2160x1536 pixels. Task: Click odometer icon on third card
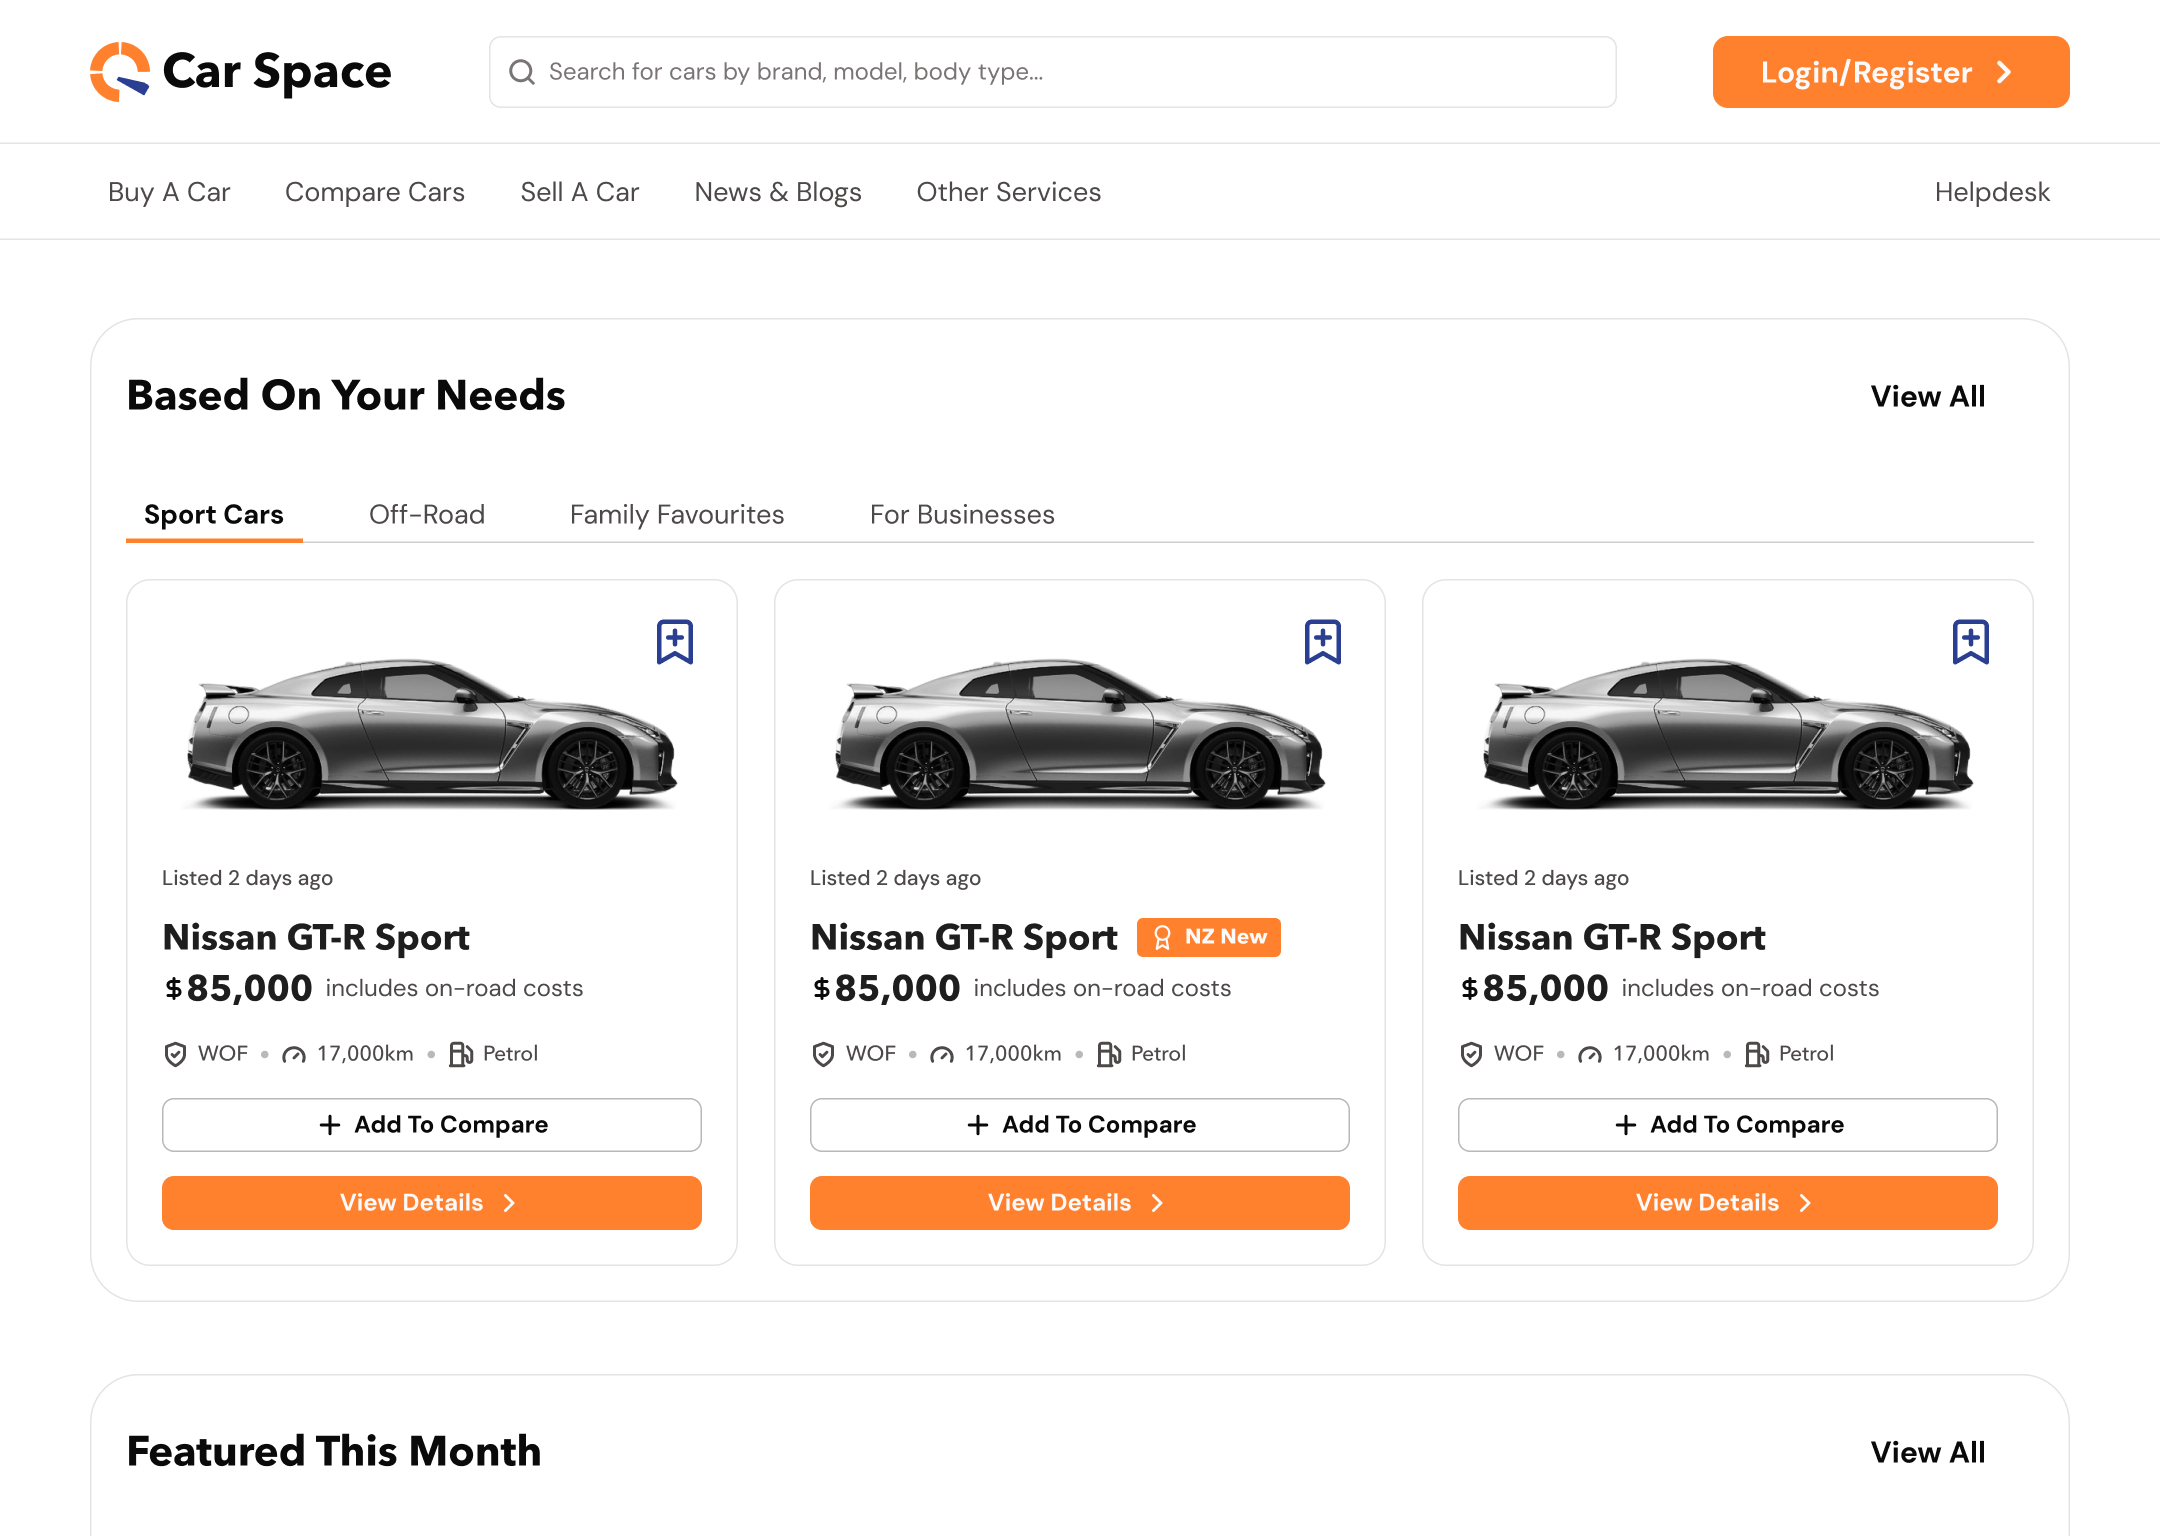[x=1590, y=1054]
